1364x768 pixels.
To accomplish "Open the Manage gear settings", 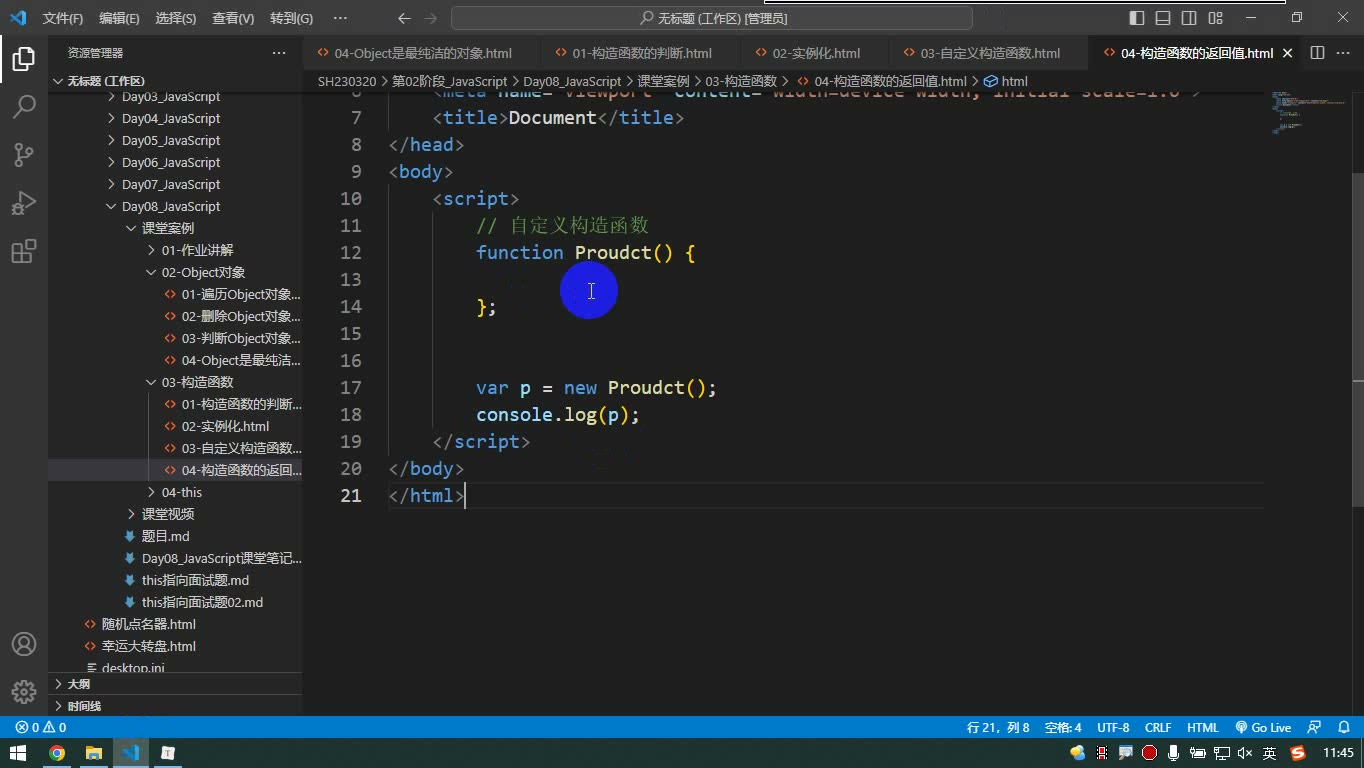I will tap(24, 691).
